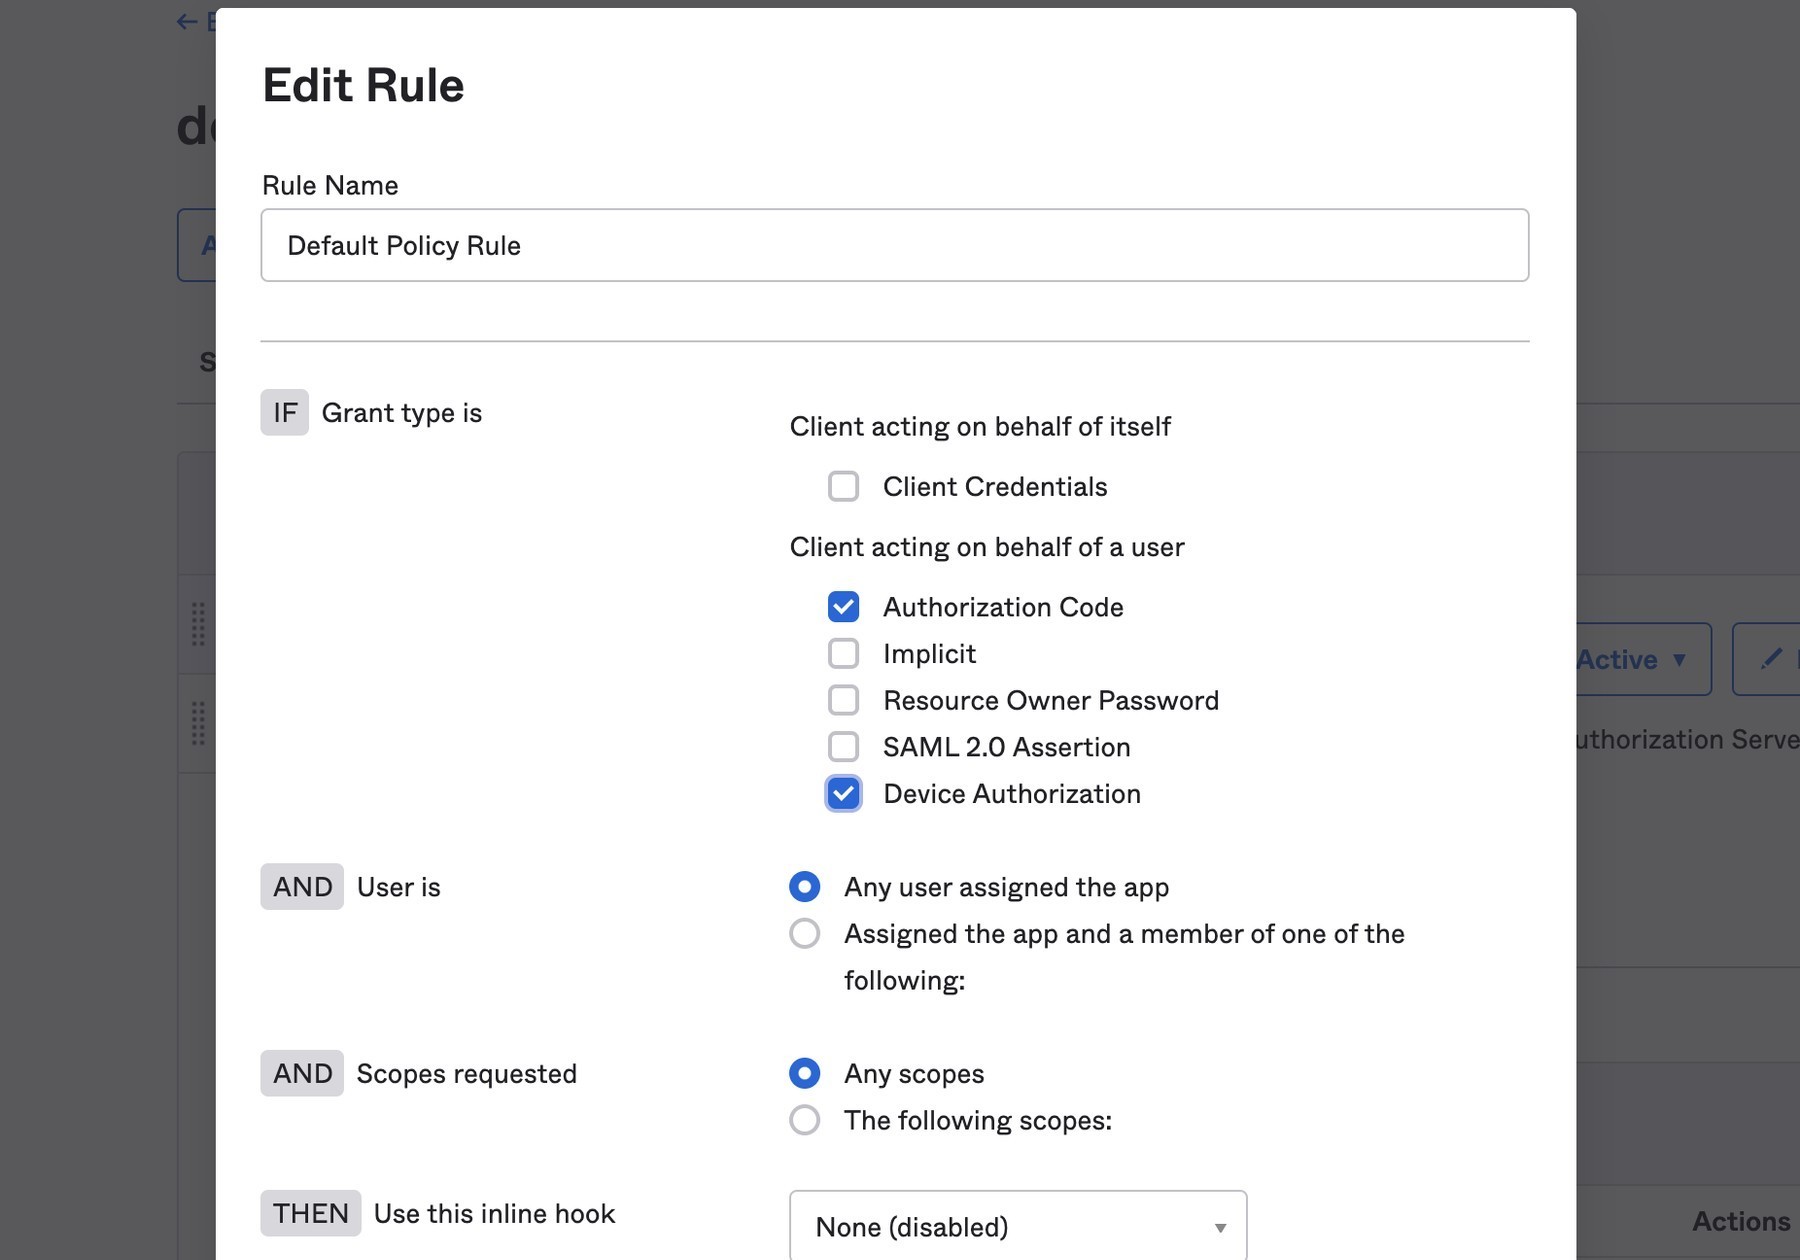1800x1260 pixels.
Task: Expand the Active status dropdown
Action: pos(1640,659)
